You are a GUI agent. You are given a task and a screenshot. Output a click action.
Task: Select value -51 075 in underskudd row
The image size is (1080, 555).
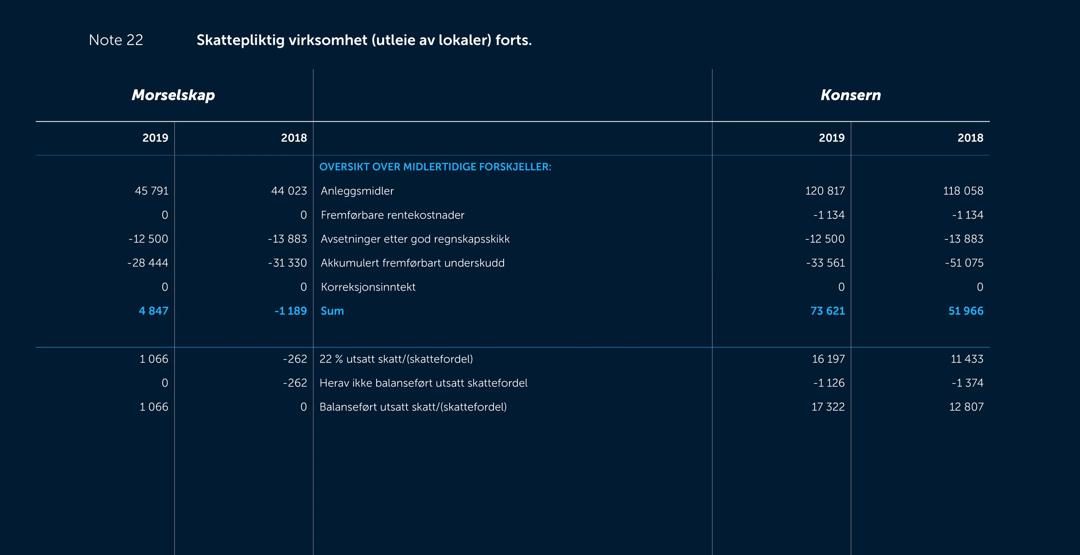coord(964,263)
